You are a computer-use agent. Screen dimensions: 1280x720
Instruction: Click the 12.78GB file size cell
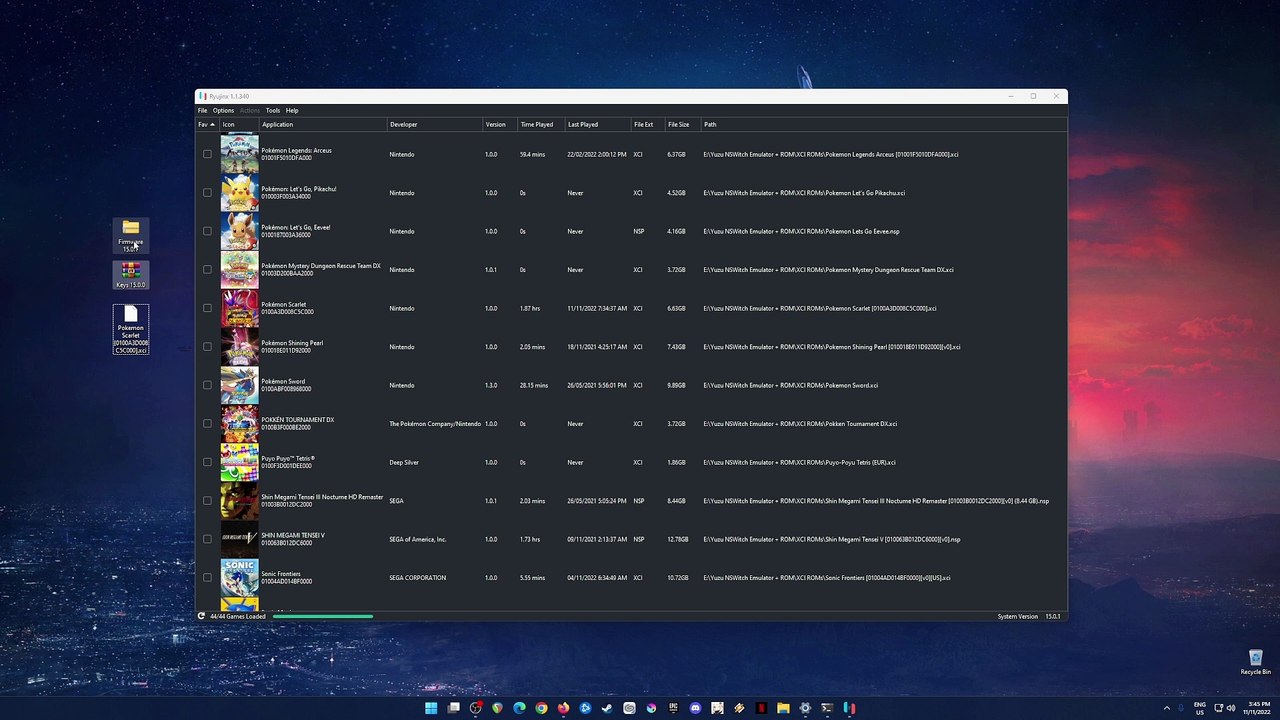[x=678, y=539]
